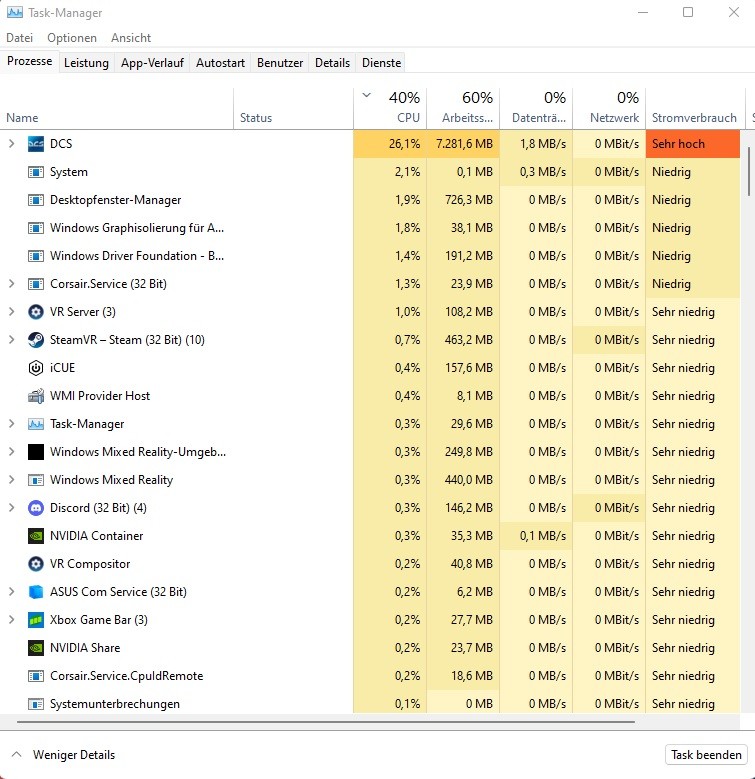This screenshot has width=755, height=779.
Task: Click the Xbox Game Bar icon
Action: pos(36,620)
